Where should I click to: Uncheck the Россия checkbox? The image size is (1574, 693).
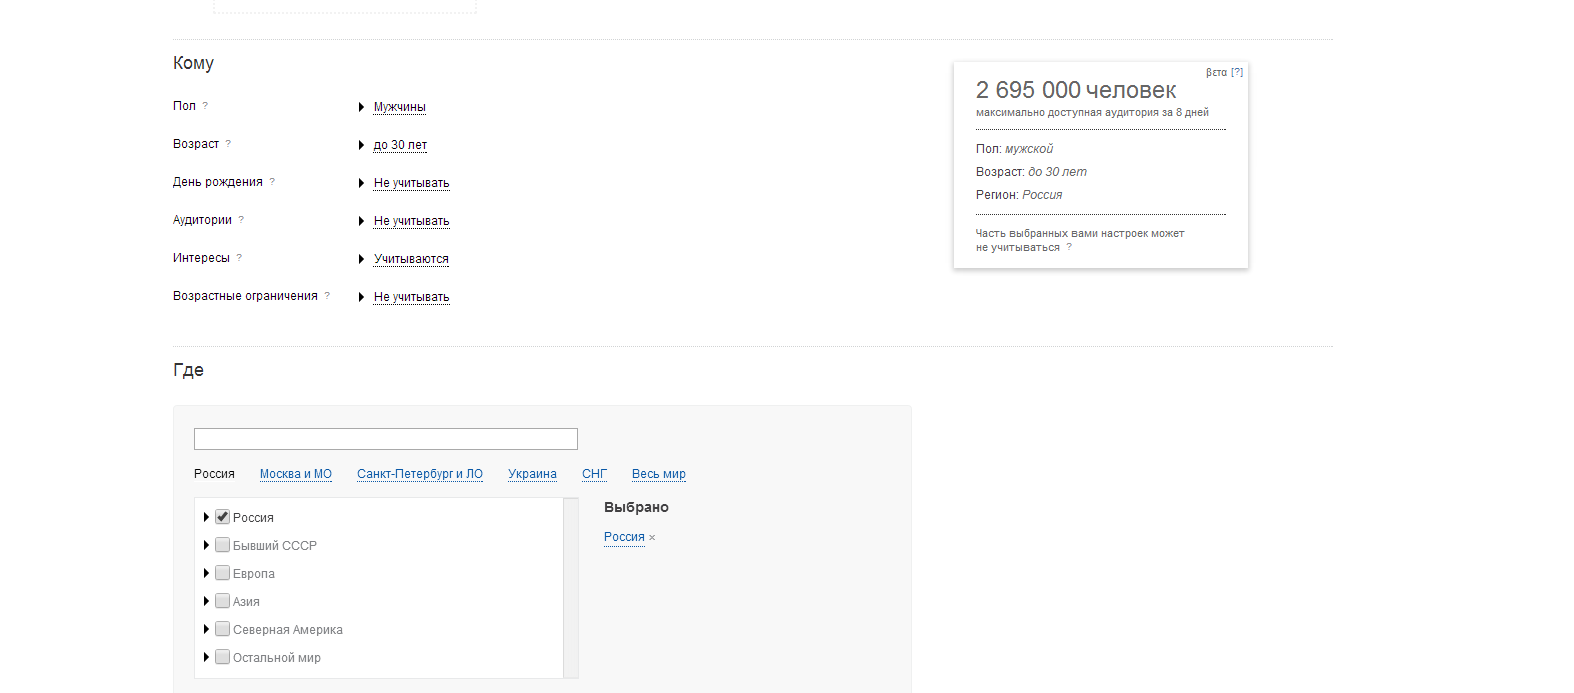[222, 517]
